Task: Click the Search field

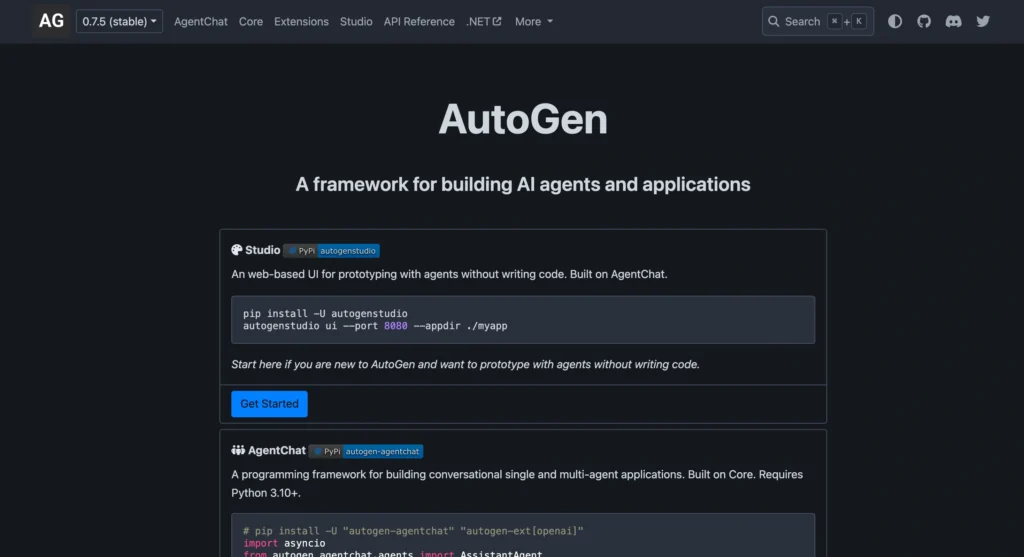Action: tap(818, 22)
